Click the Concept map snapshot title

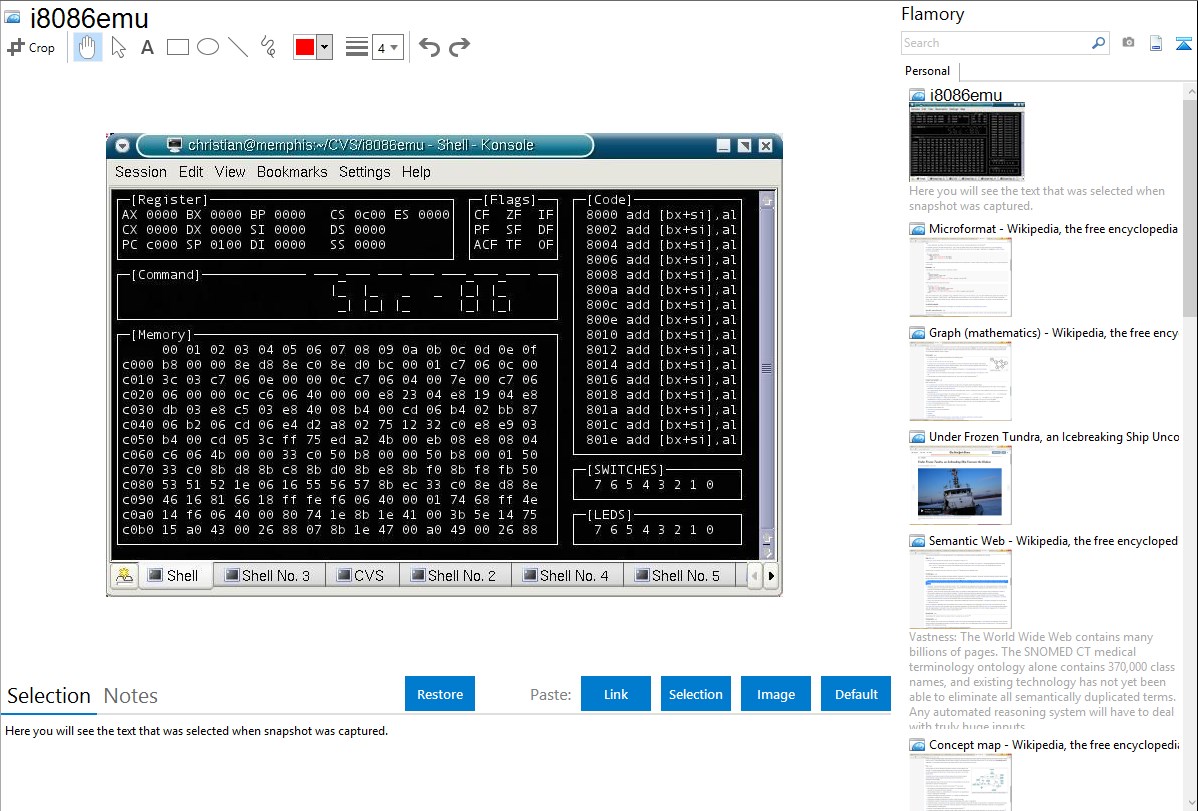(x=1053, y=744)
